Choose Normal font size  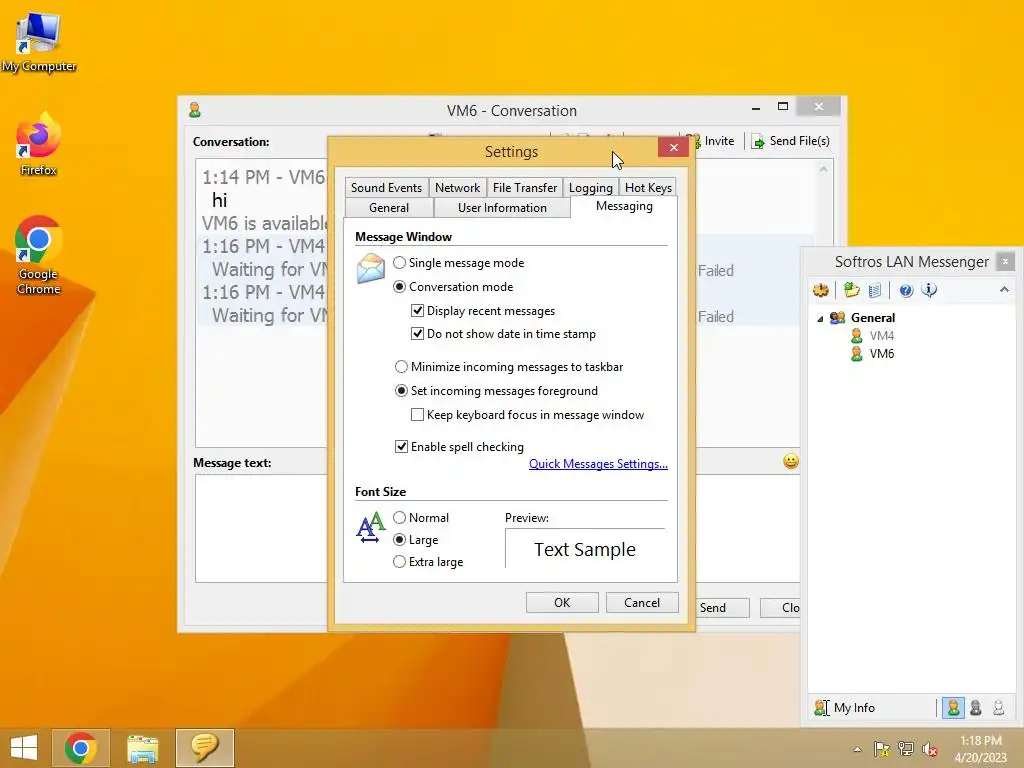click(x=421, y=518)
